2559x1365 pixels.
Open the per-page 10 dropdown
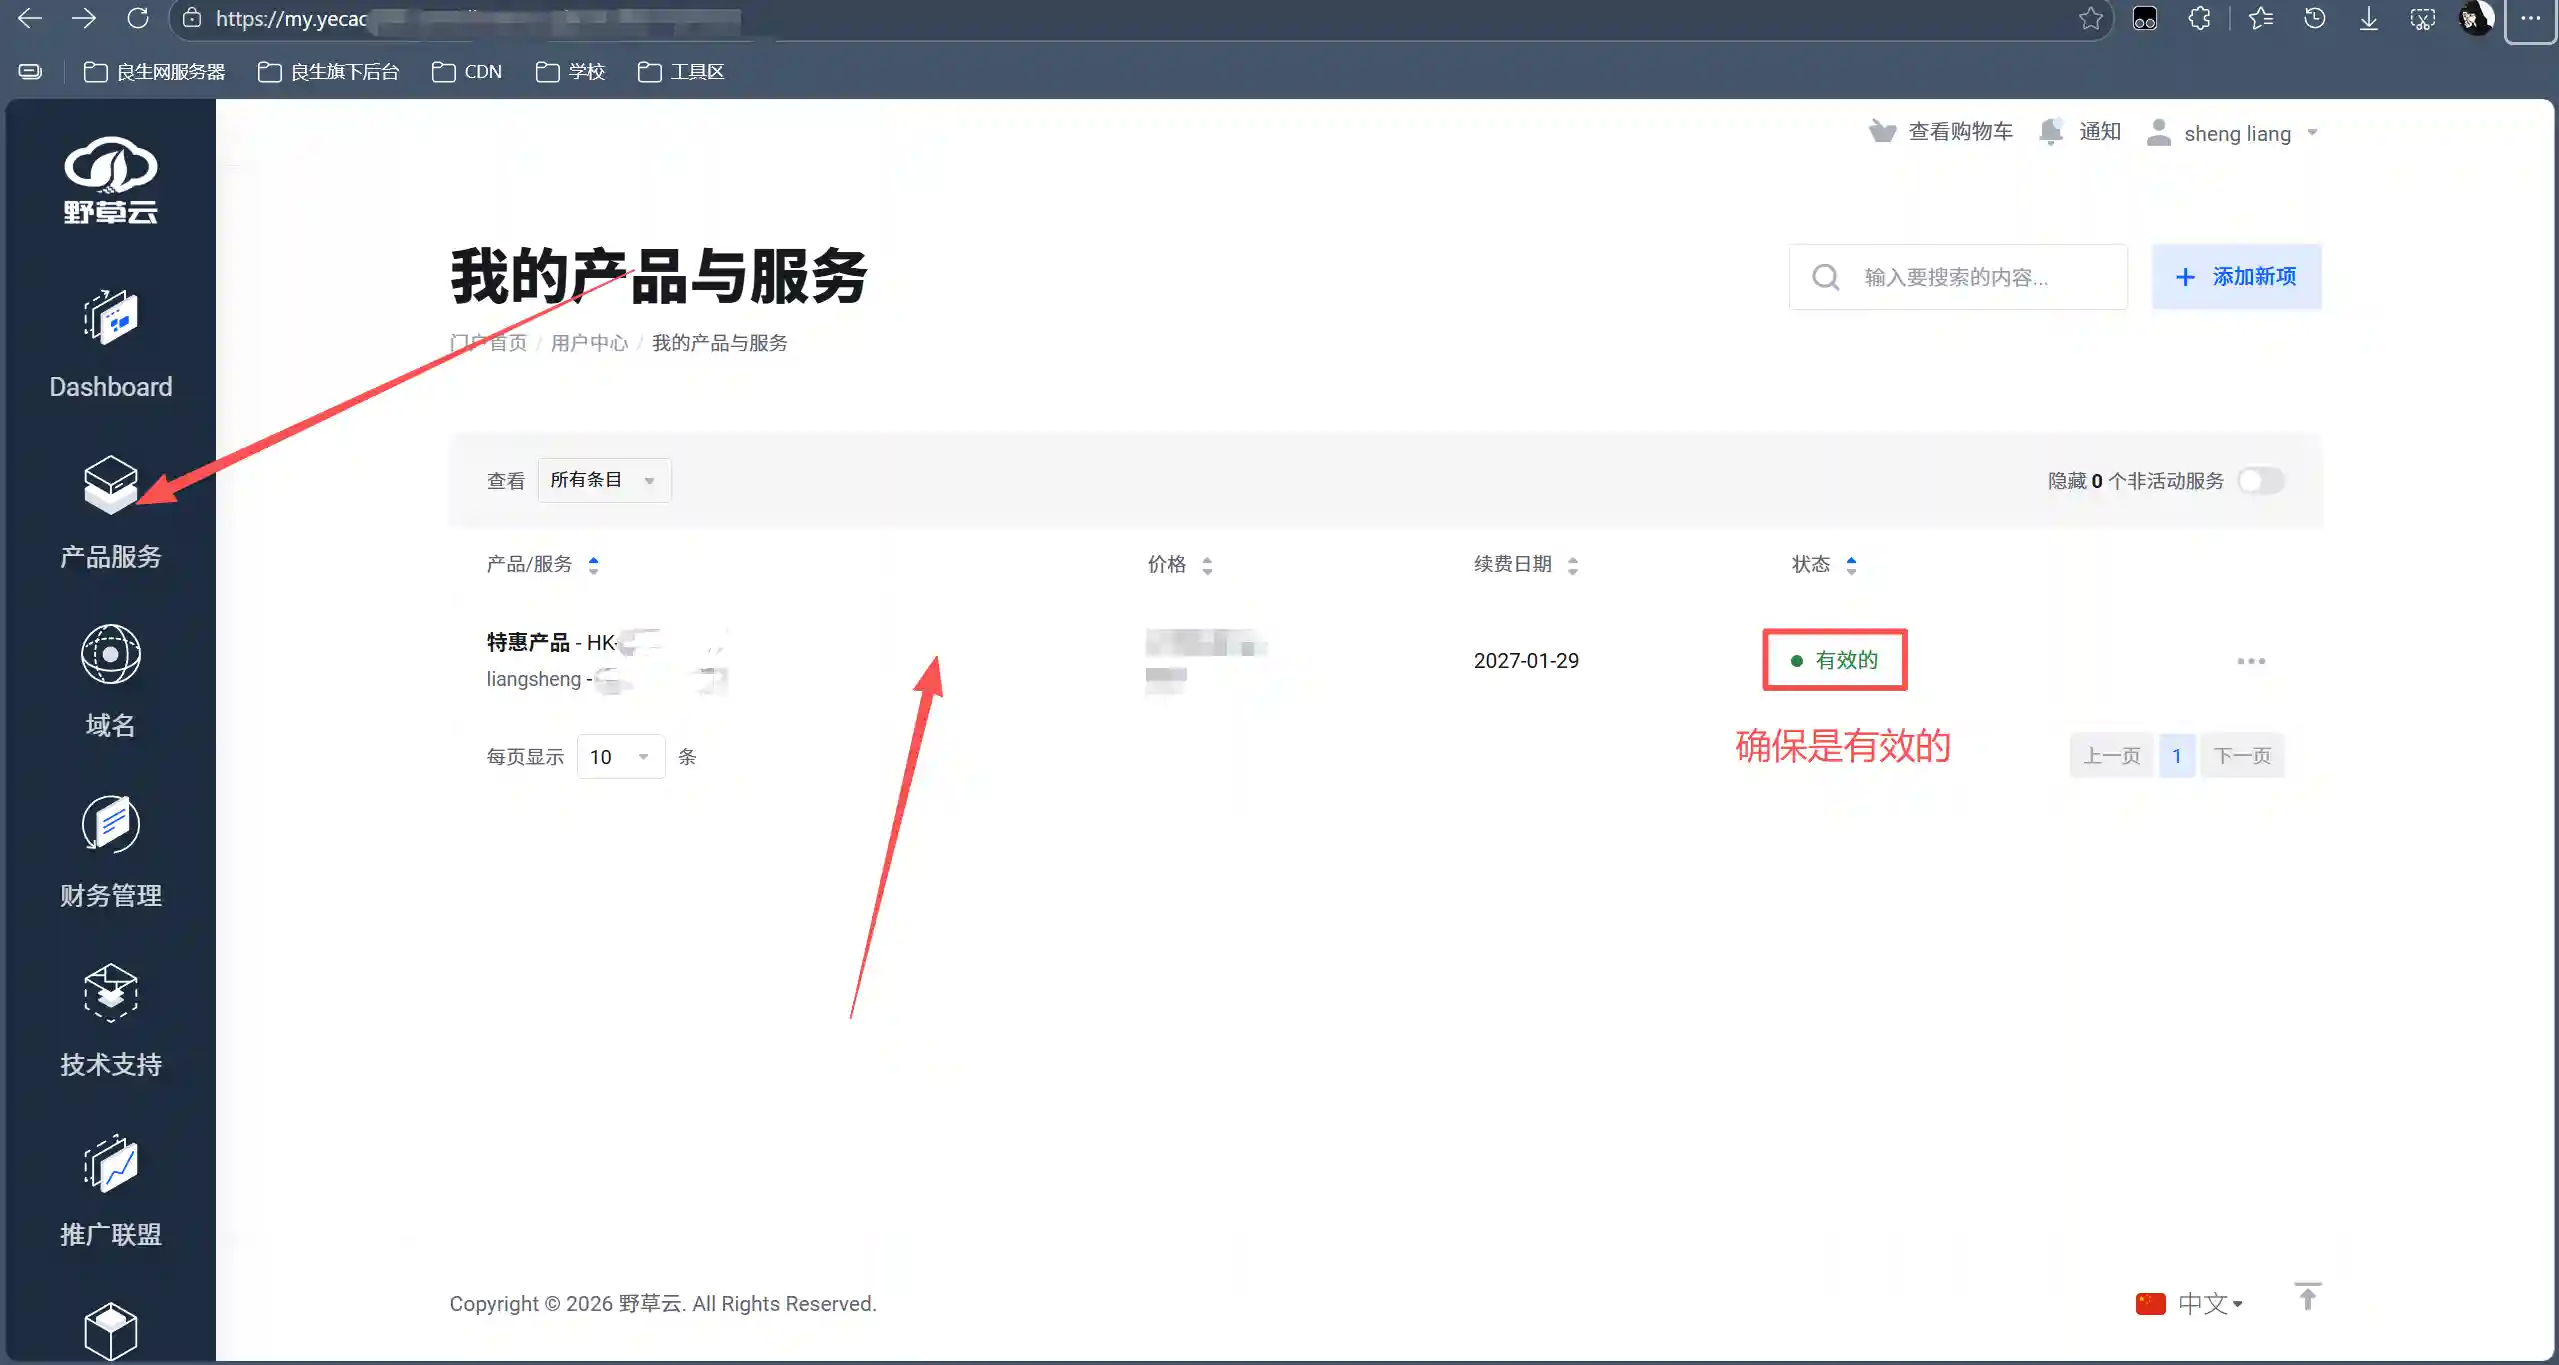pyautogui.click(x=621, y=757)
